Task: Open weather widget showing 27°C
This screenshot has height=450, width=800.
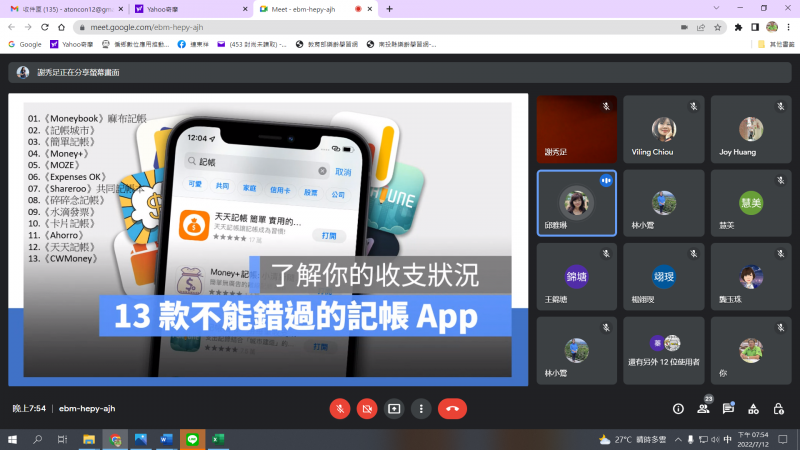Action: point(633,439)
